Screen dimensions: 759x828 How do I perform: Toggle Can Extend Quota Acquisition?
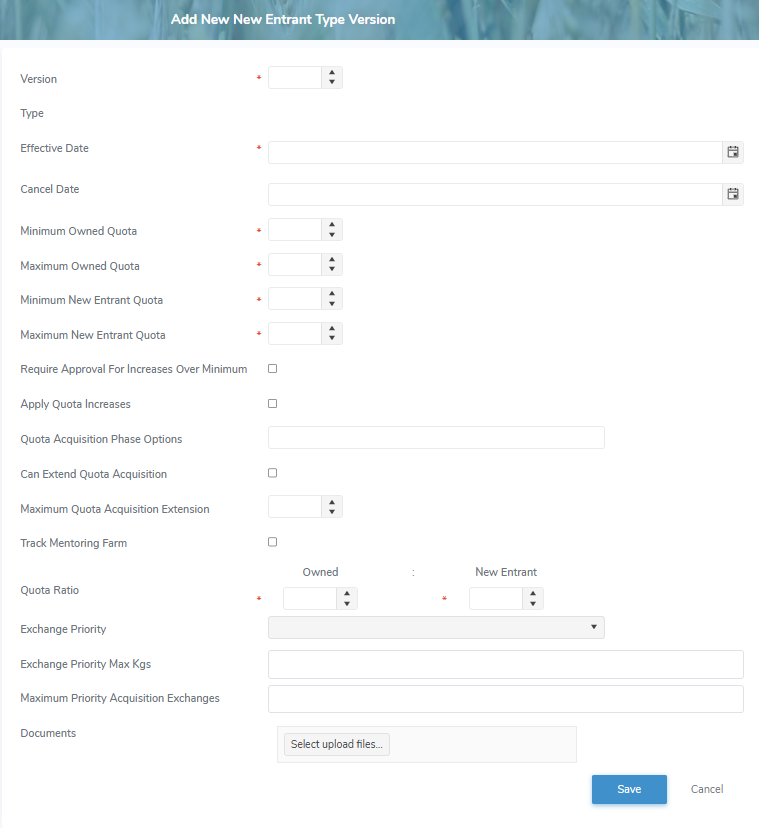pyautogui.click(x=272, y=473)
